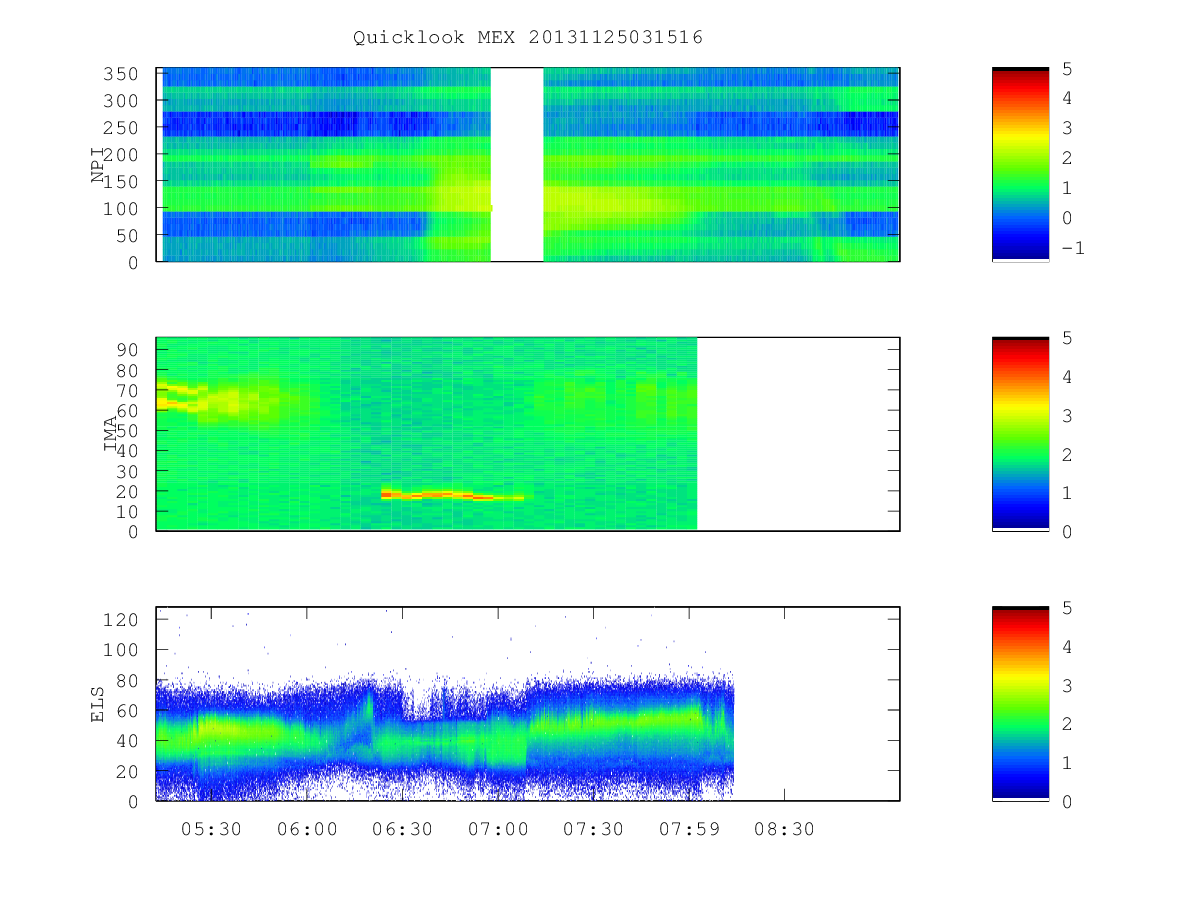Click the IMA panel color scale bar
Image resolution: width=1200 pixels, height=900 pixels.
[x=1020, y=433]
